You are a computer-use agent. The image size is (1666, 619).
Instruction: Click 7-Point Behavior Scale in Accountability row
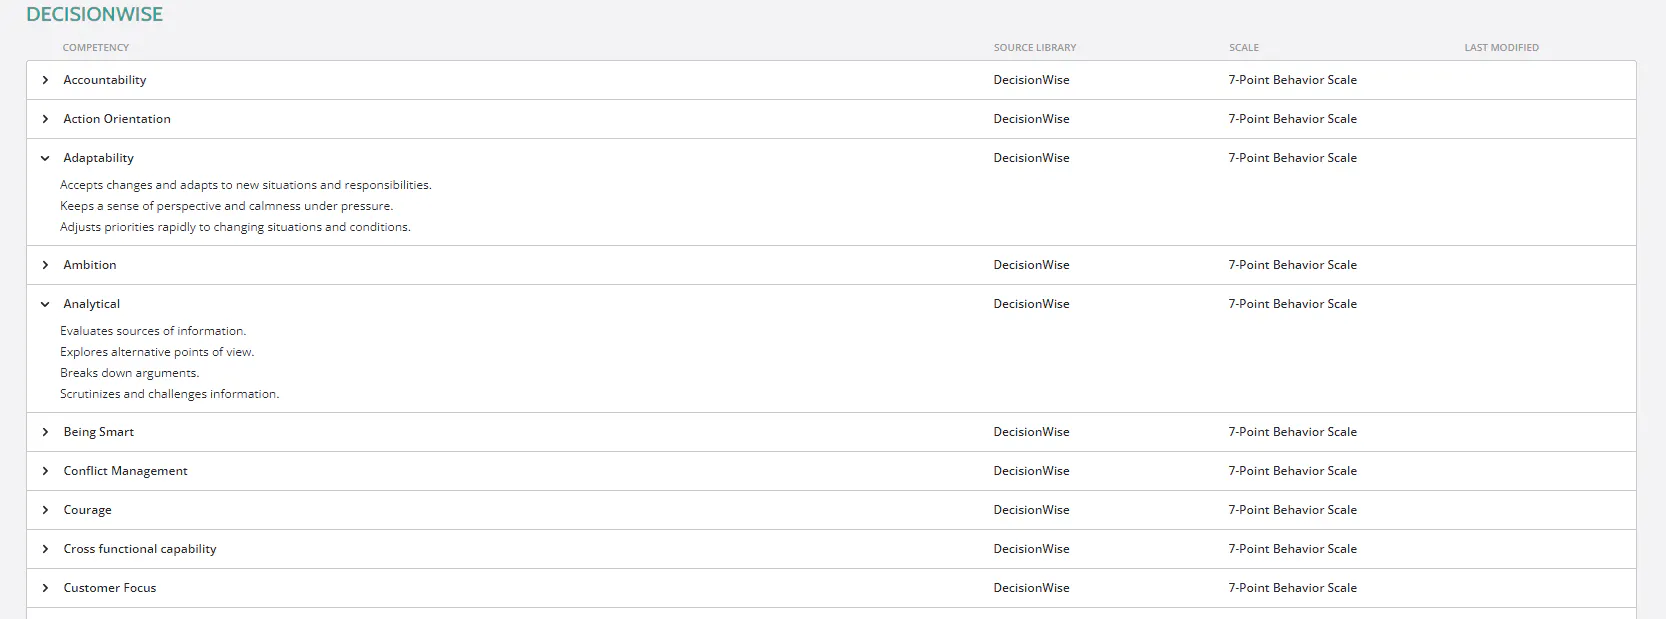click(1293, 80)
